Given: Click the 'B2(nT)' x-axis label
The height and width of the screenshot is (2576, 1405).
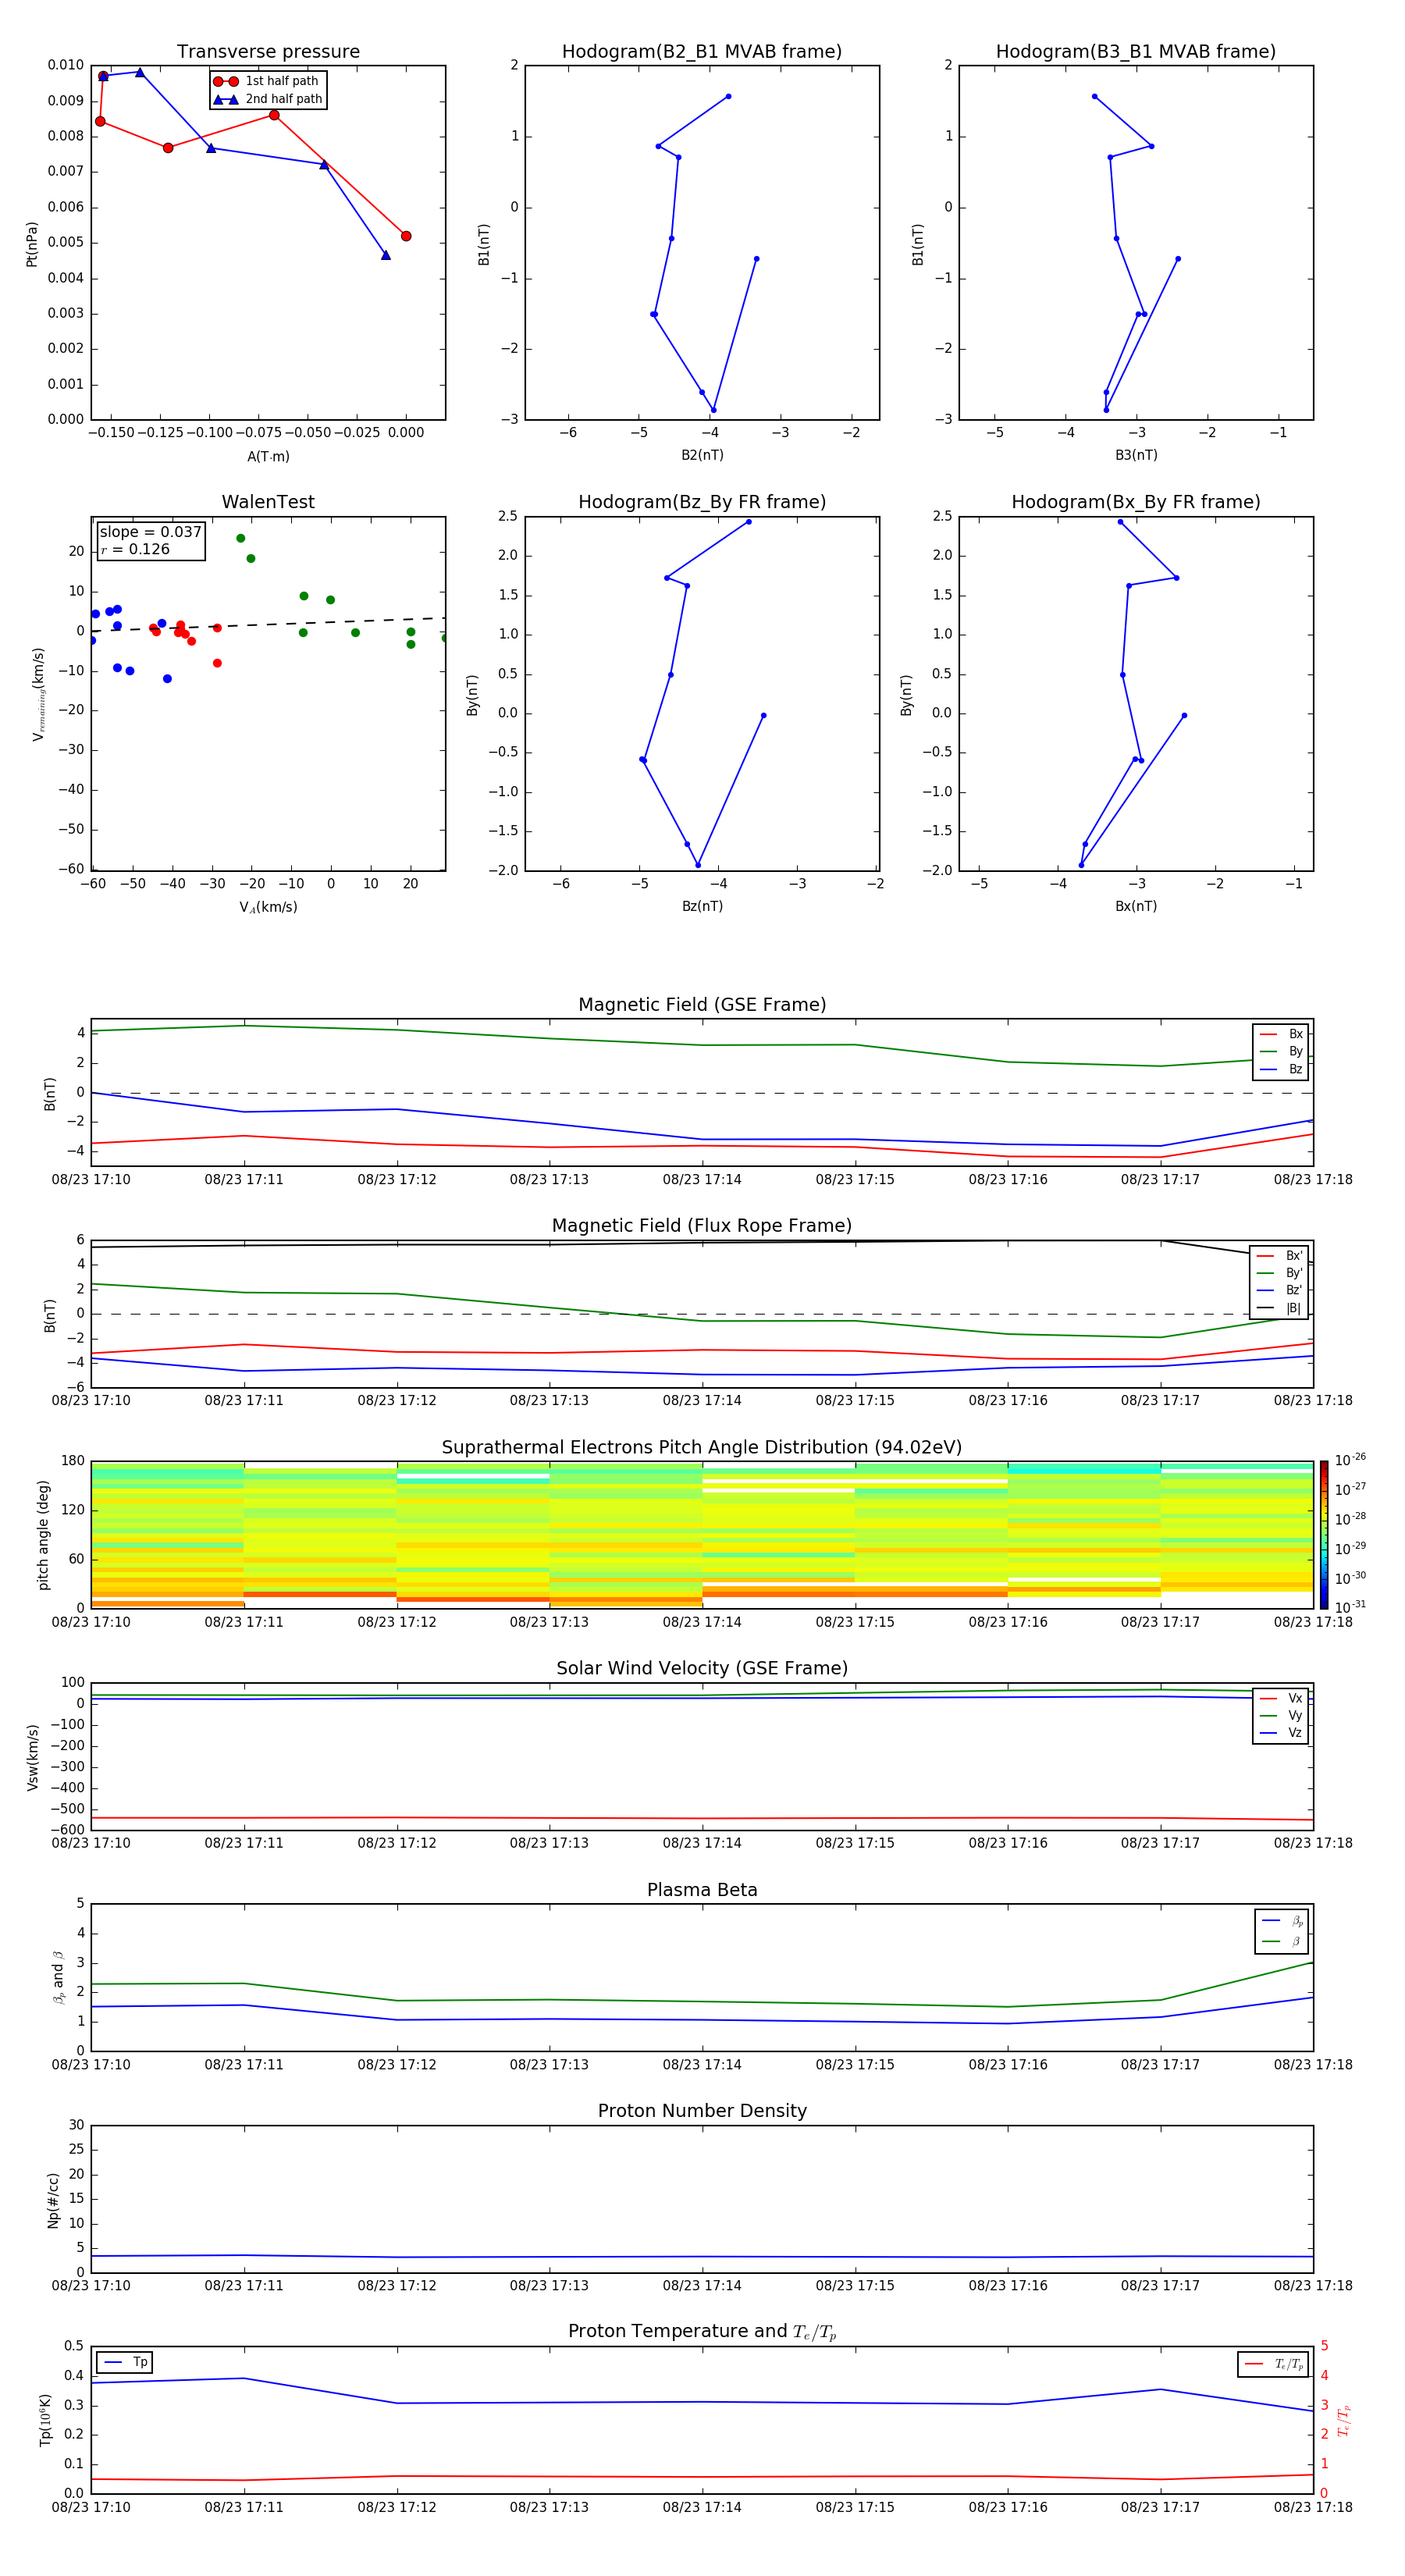Looking at the screenshot, I should [x=702, y=455].
